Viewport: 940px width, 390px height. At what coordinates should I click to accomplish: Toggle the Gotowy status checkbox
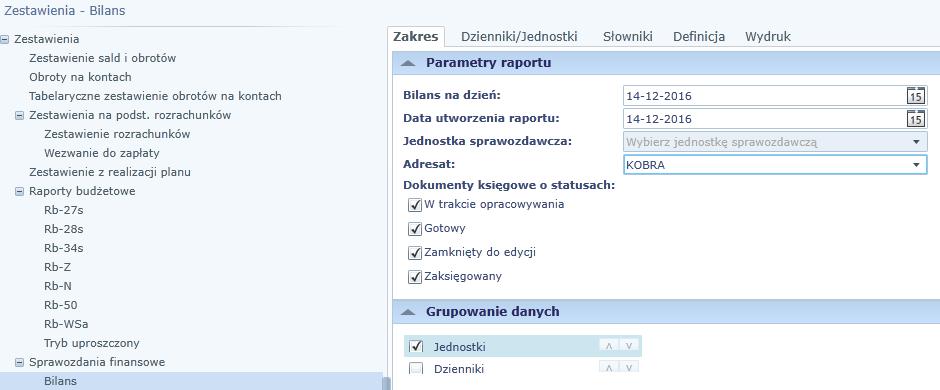tap(415, 229)
